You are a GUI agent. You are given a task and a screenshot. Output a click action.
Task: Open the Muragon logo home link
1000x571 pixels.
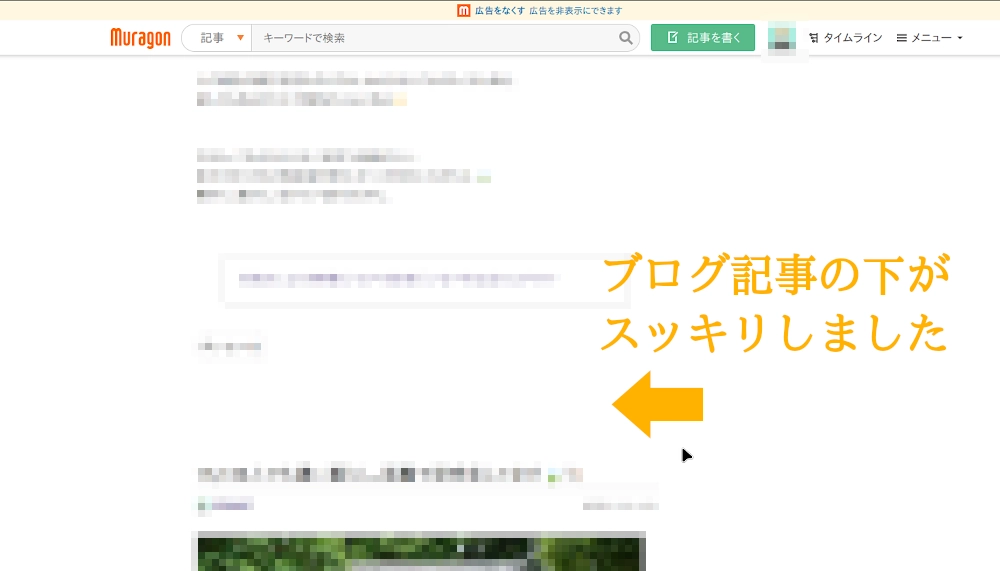tap(140, 38)
